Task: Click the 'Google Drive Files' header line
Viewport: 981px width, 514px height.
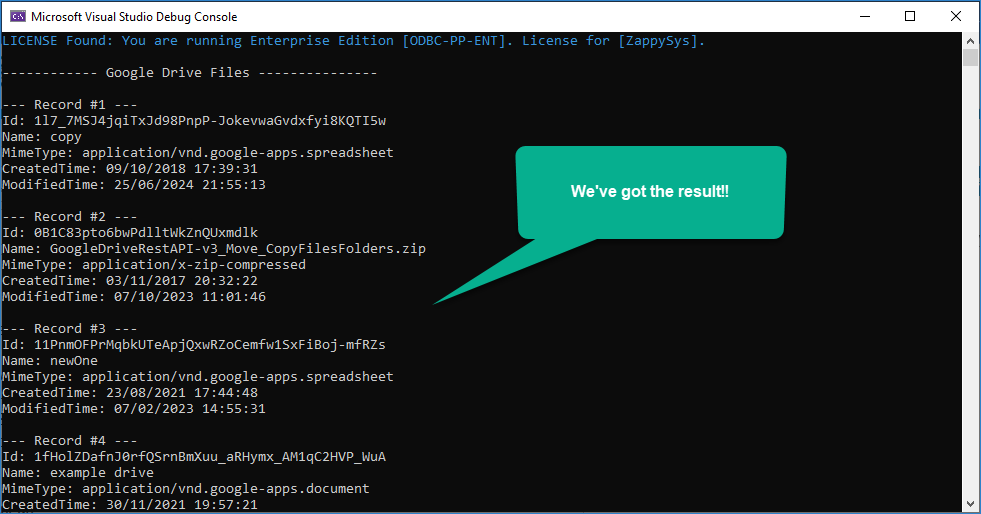Action: tap(190, 73)
